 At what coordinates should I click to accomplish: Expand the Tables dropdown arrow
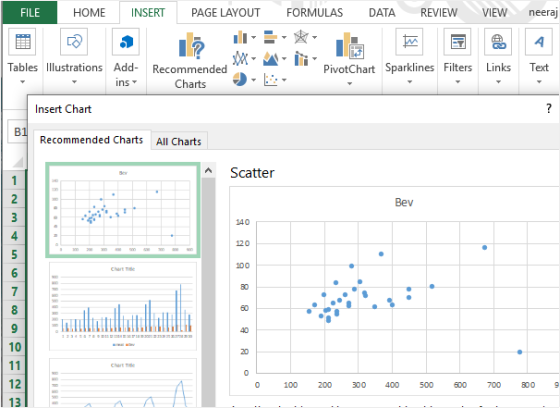tap(22, 82)
